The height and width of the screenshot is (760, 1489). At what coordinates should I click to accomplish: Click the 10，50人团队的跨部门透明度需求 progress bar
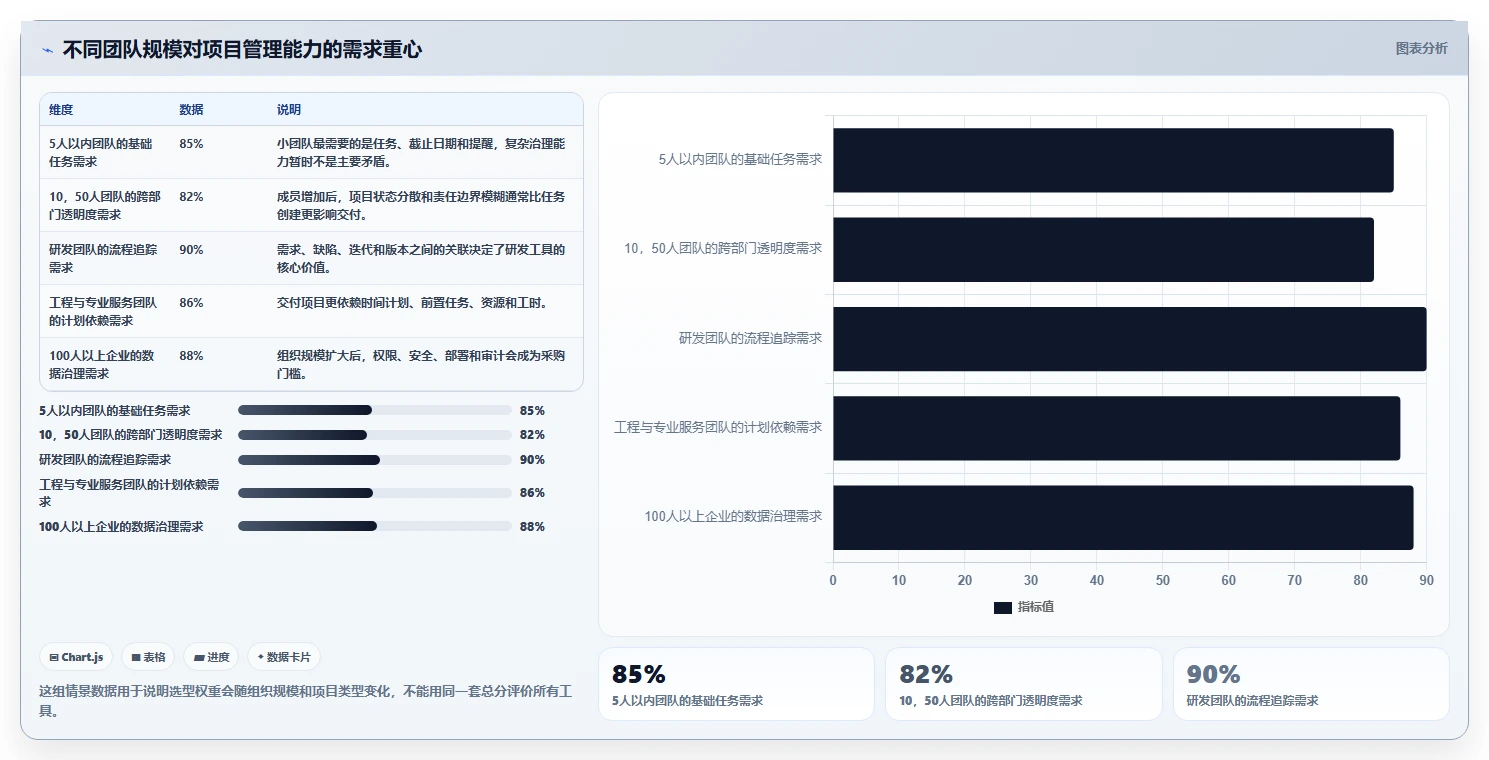pos(375,435)
